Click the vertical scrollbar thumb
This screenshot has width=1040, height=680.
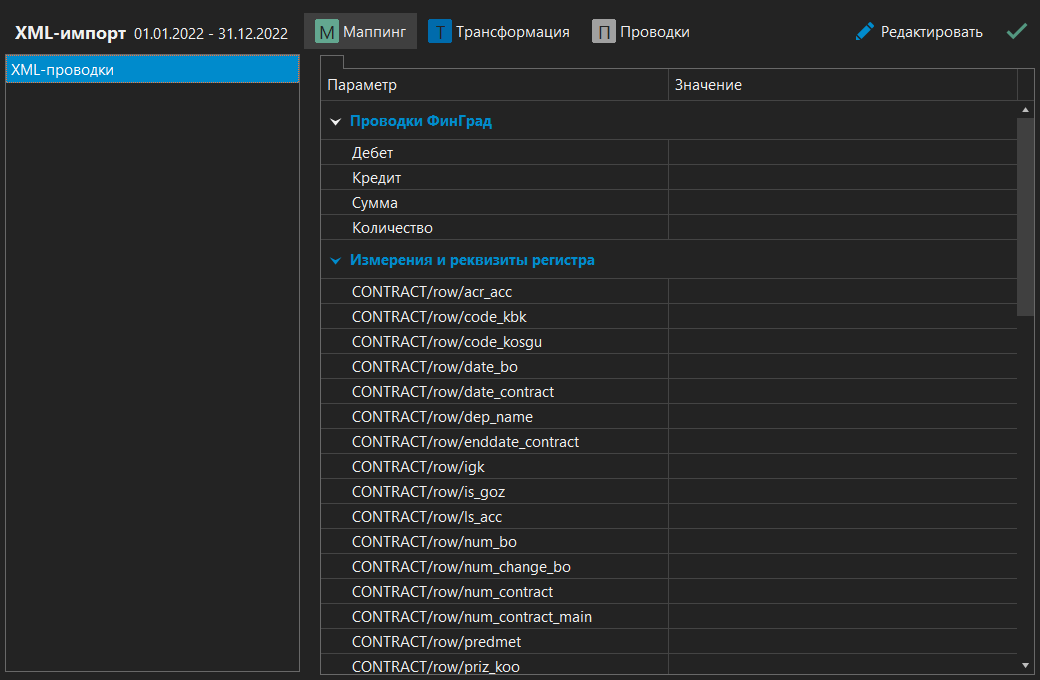click(1025, 215)
